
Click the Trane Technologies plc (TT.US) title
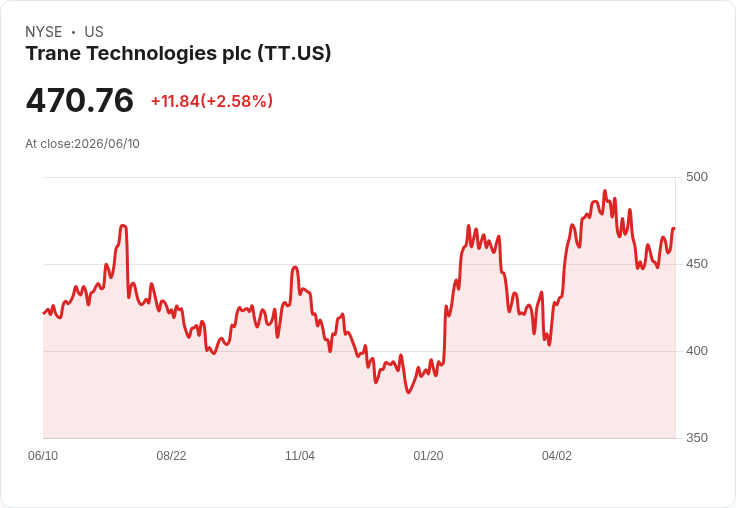pyautogui.click(x=178, y=54)
